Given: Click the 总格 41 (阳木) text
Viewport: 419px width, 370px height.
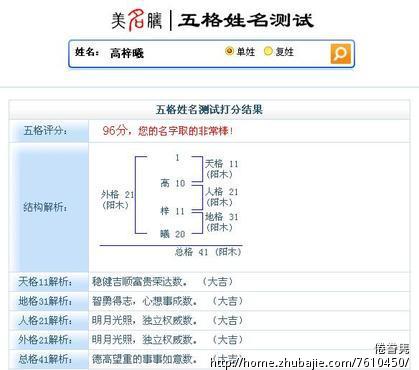Looking at the screenshot, I should point(208,252).
